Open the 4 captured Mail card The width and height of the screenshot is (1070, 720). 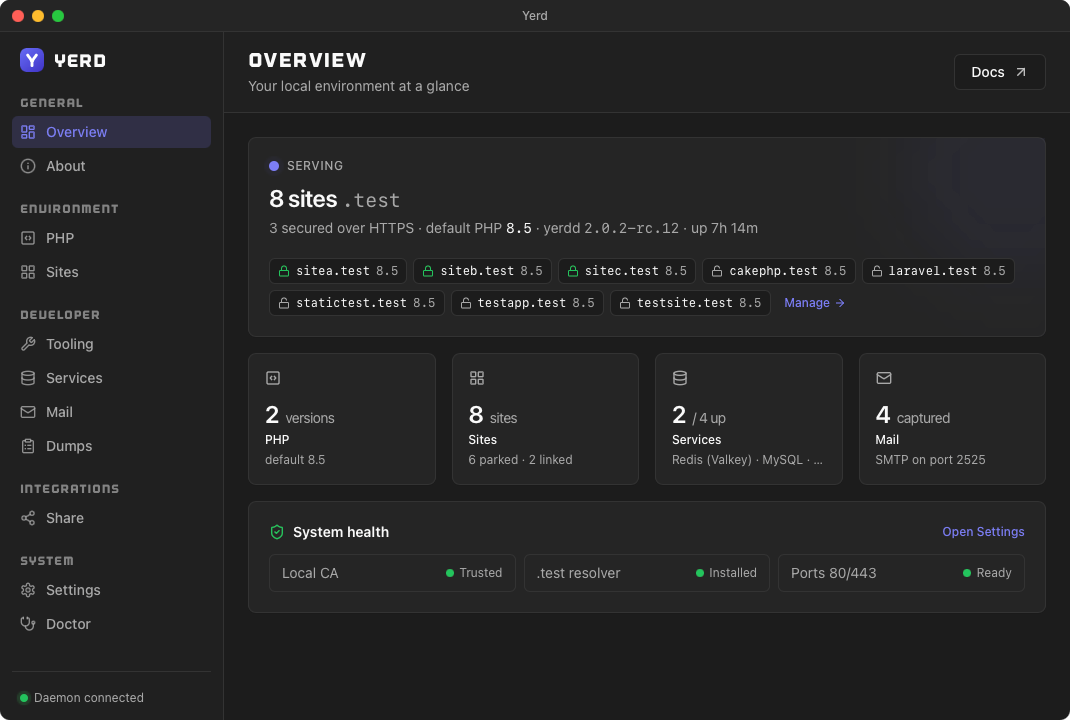coord(952,419)
